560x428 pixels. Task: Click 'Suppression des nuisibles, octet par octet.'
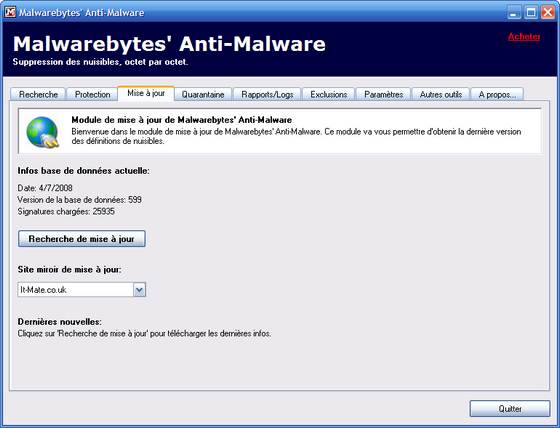coord(100,62)
